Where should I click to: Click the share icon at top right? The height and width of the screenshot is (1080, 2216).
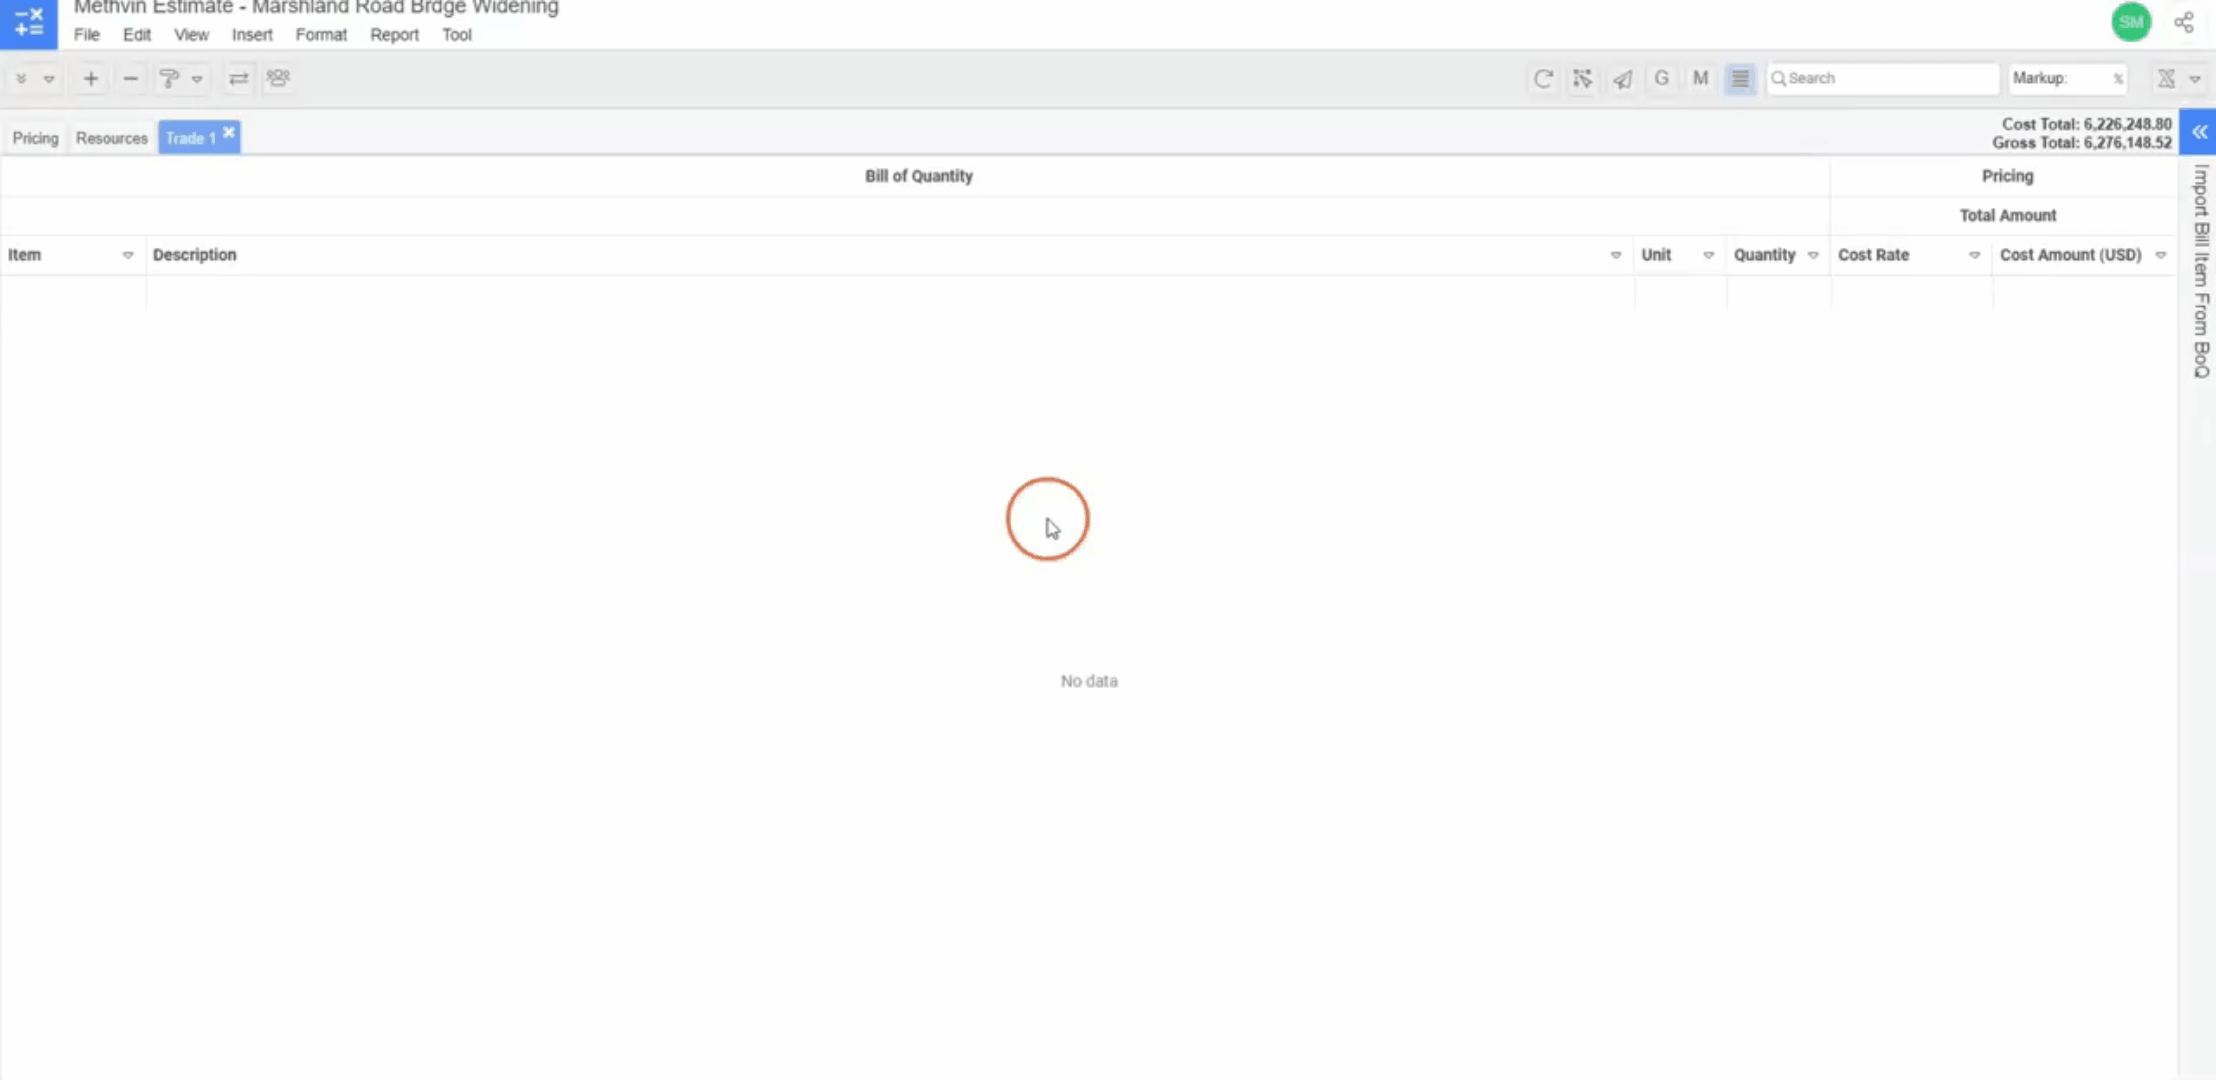click(x=2184, y=22)
